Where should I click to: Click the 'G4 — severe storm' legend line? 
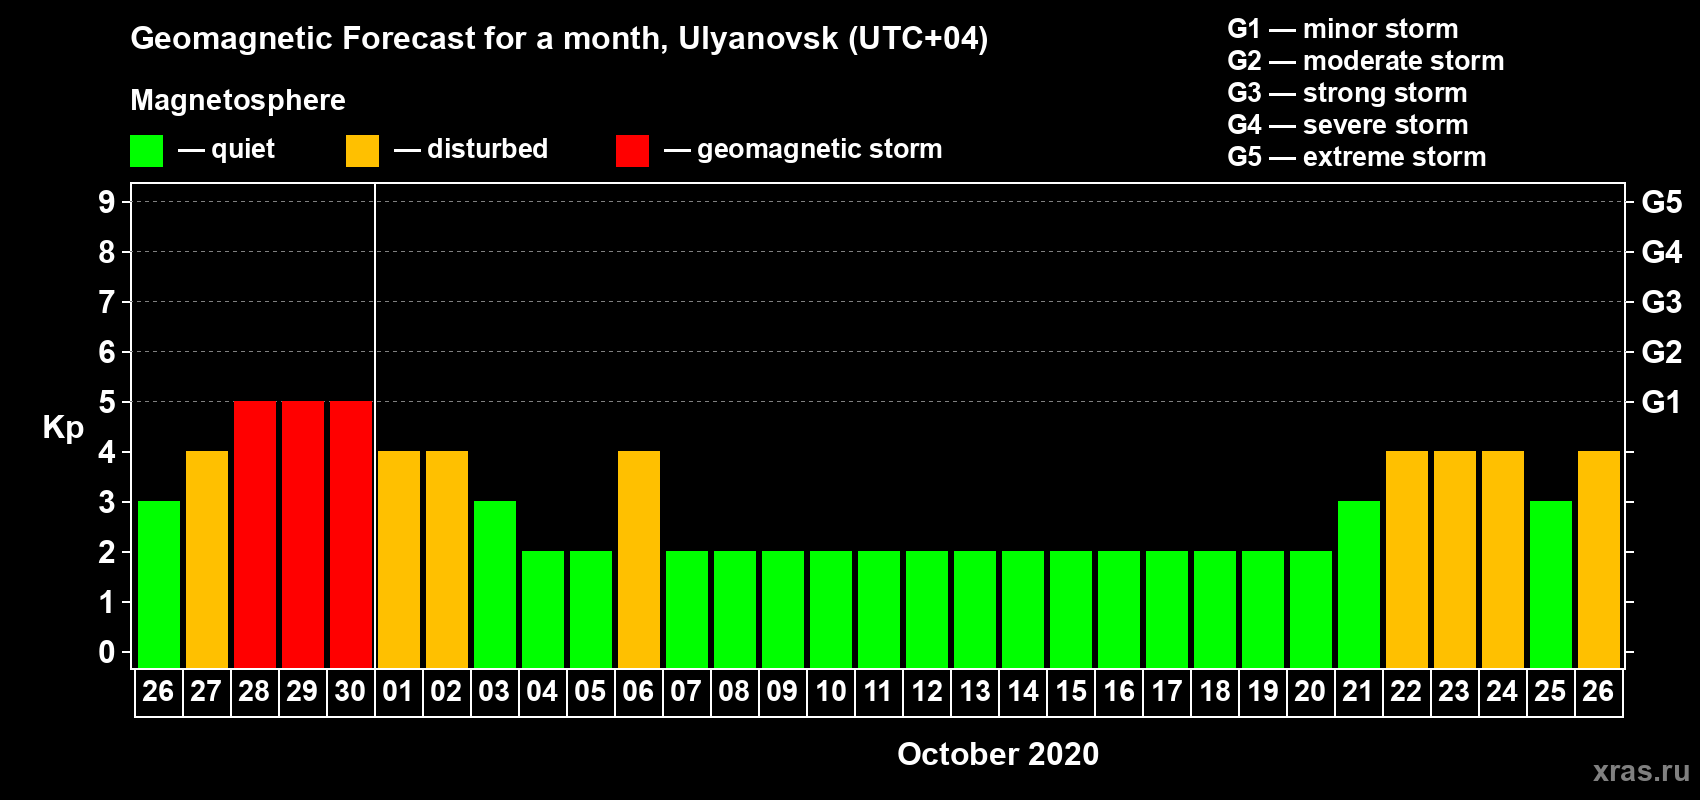pyautogui.click(x=1348, y=125)
